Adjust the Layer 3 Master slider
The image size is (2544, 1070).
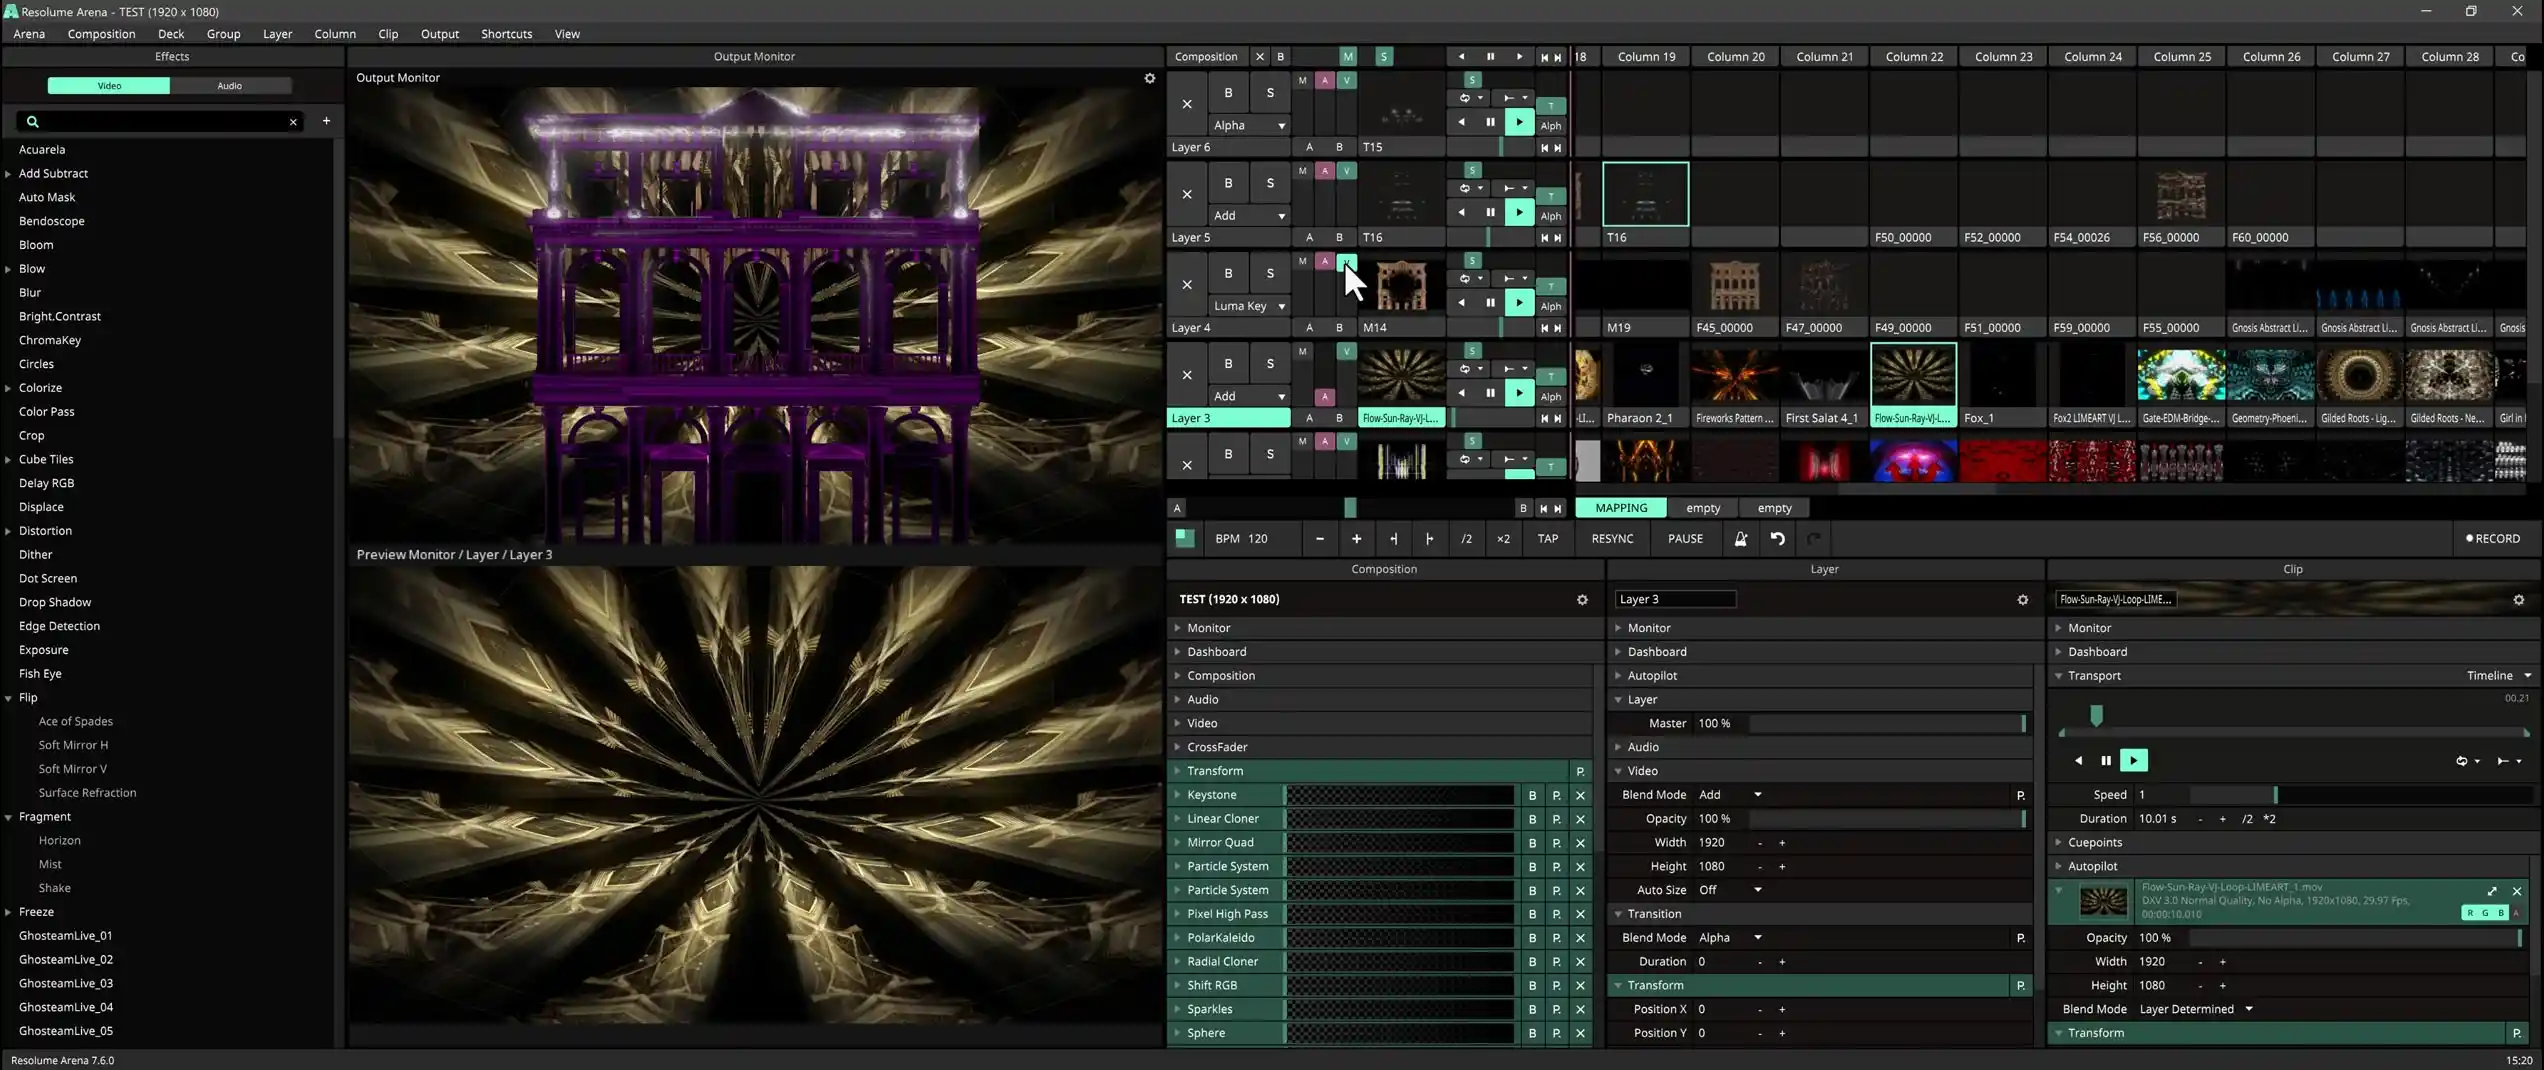coord(1887,724)
